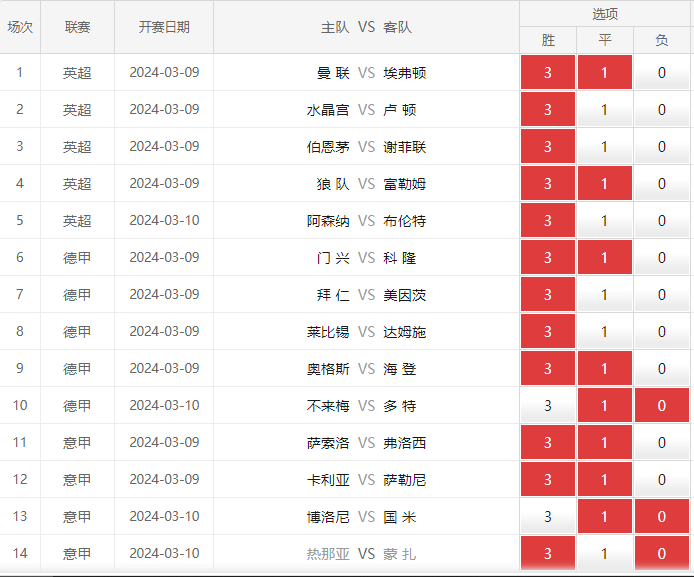
Task: Select loss option 0 for 奥格斯 vs 海登
Action: 662,368
